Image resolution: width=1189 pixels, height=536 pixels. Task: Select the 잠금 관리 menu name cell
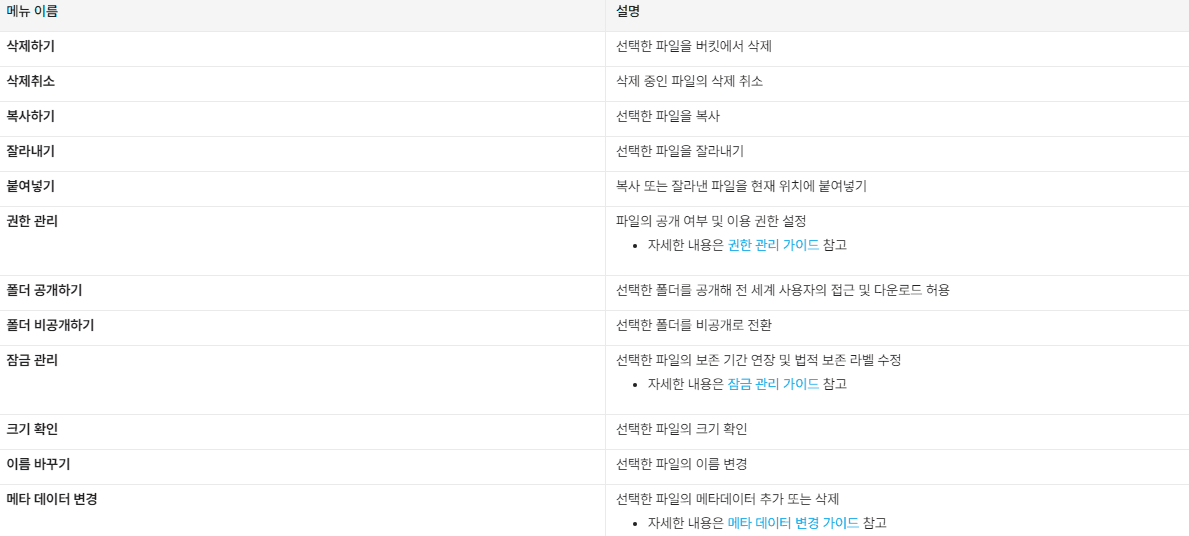pyautogui.click(x=303, y=380)
